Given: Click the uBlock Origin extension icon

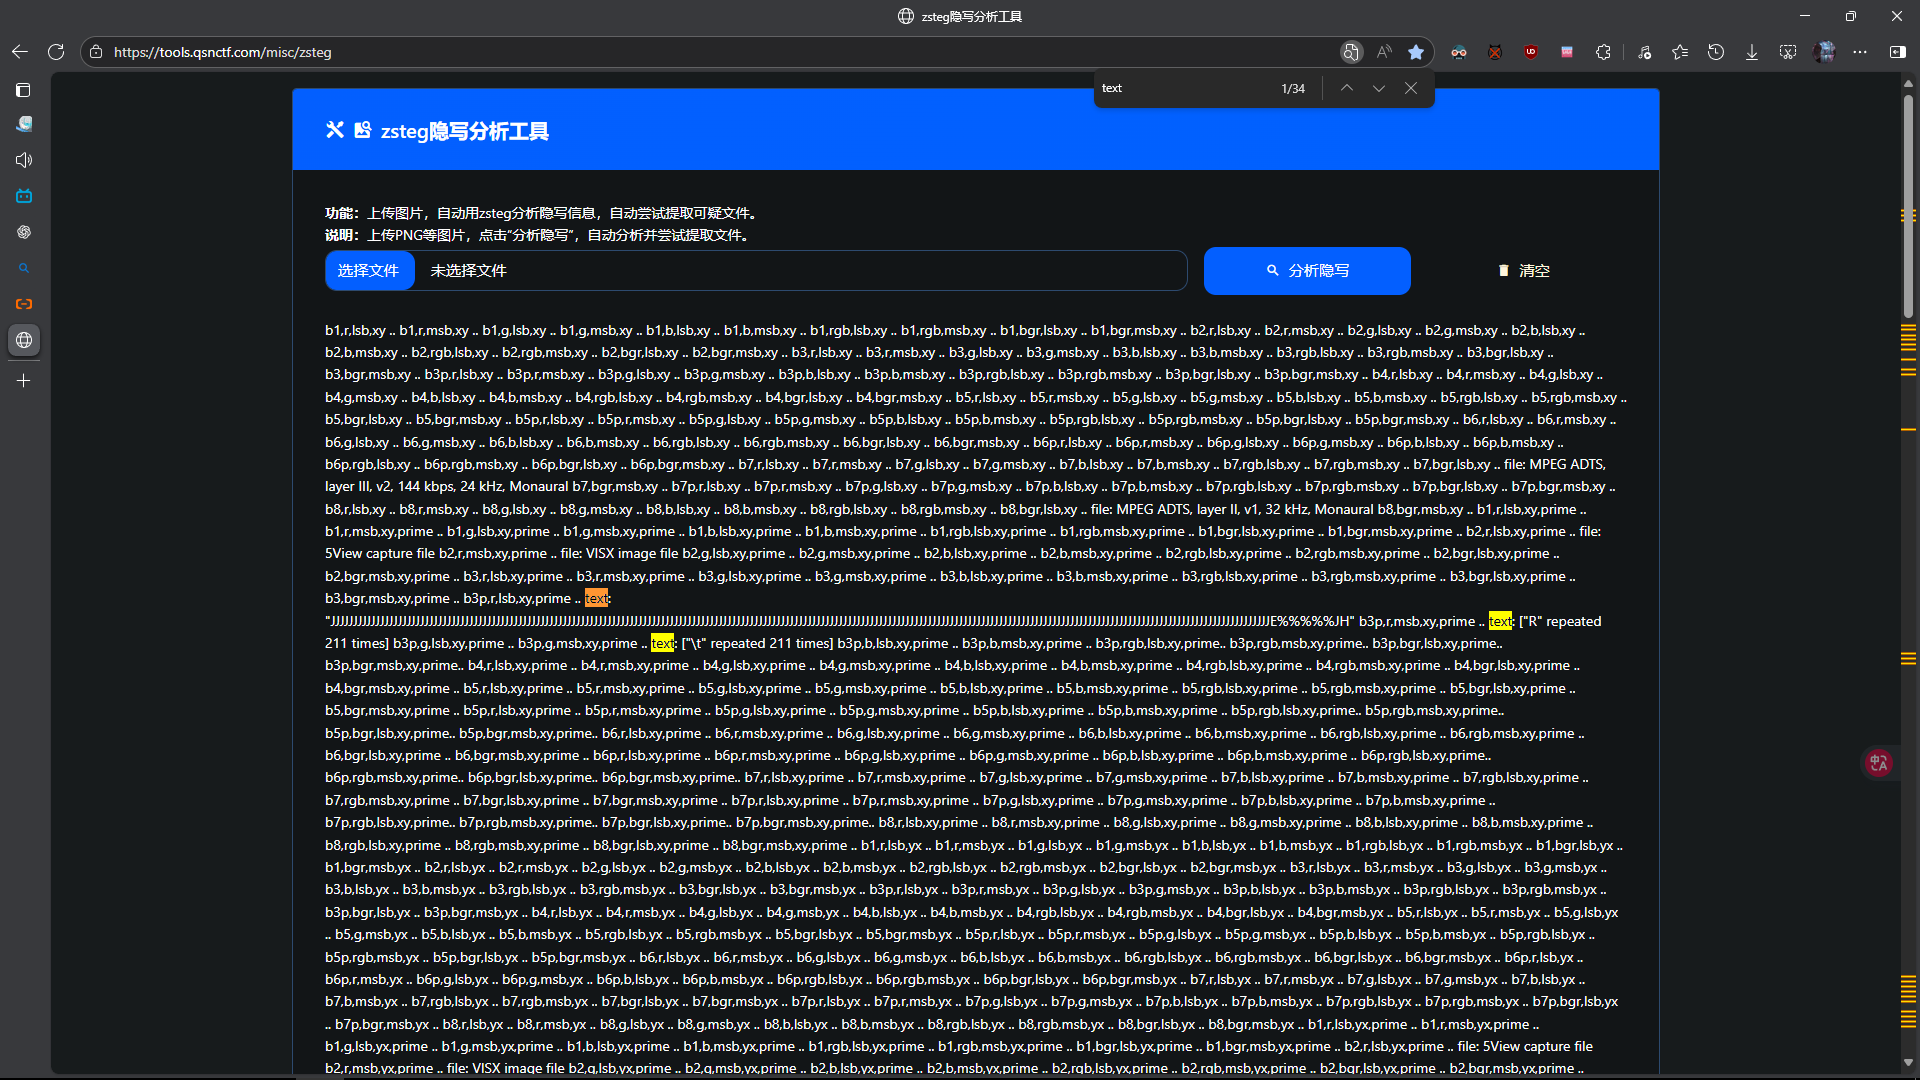Looking at the screenshot, I should tap(1530, 52).
